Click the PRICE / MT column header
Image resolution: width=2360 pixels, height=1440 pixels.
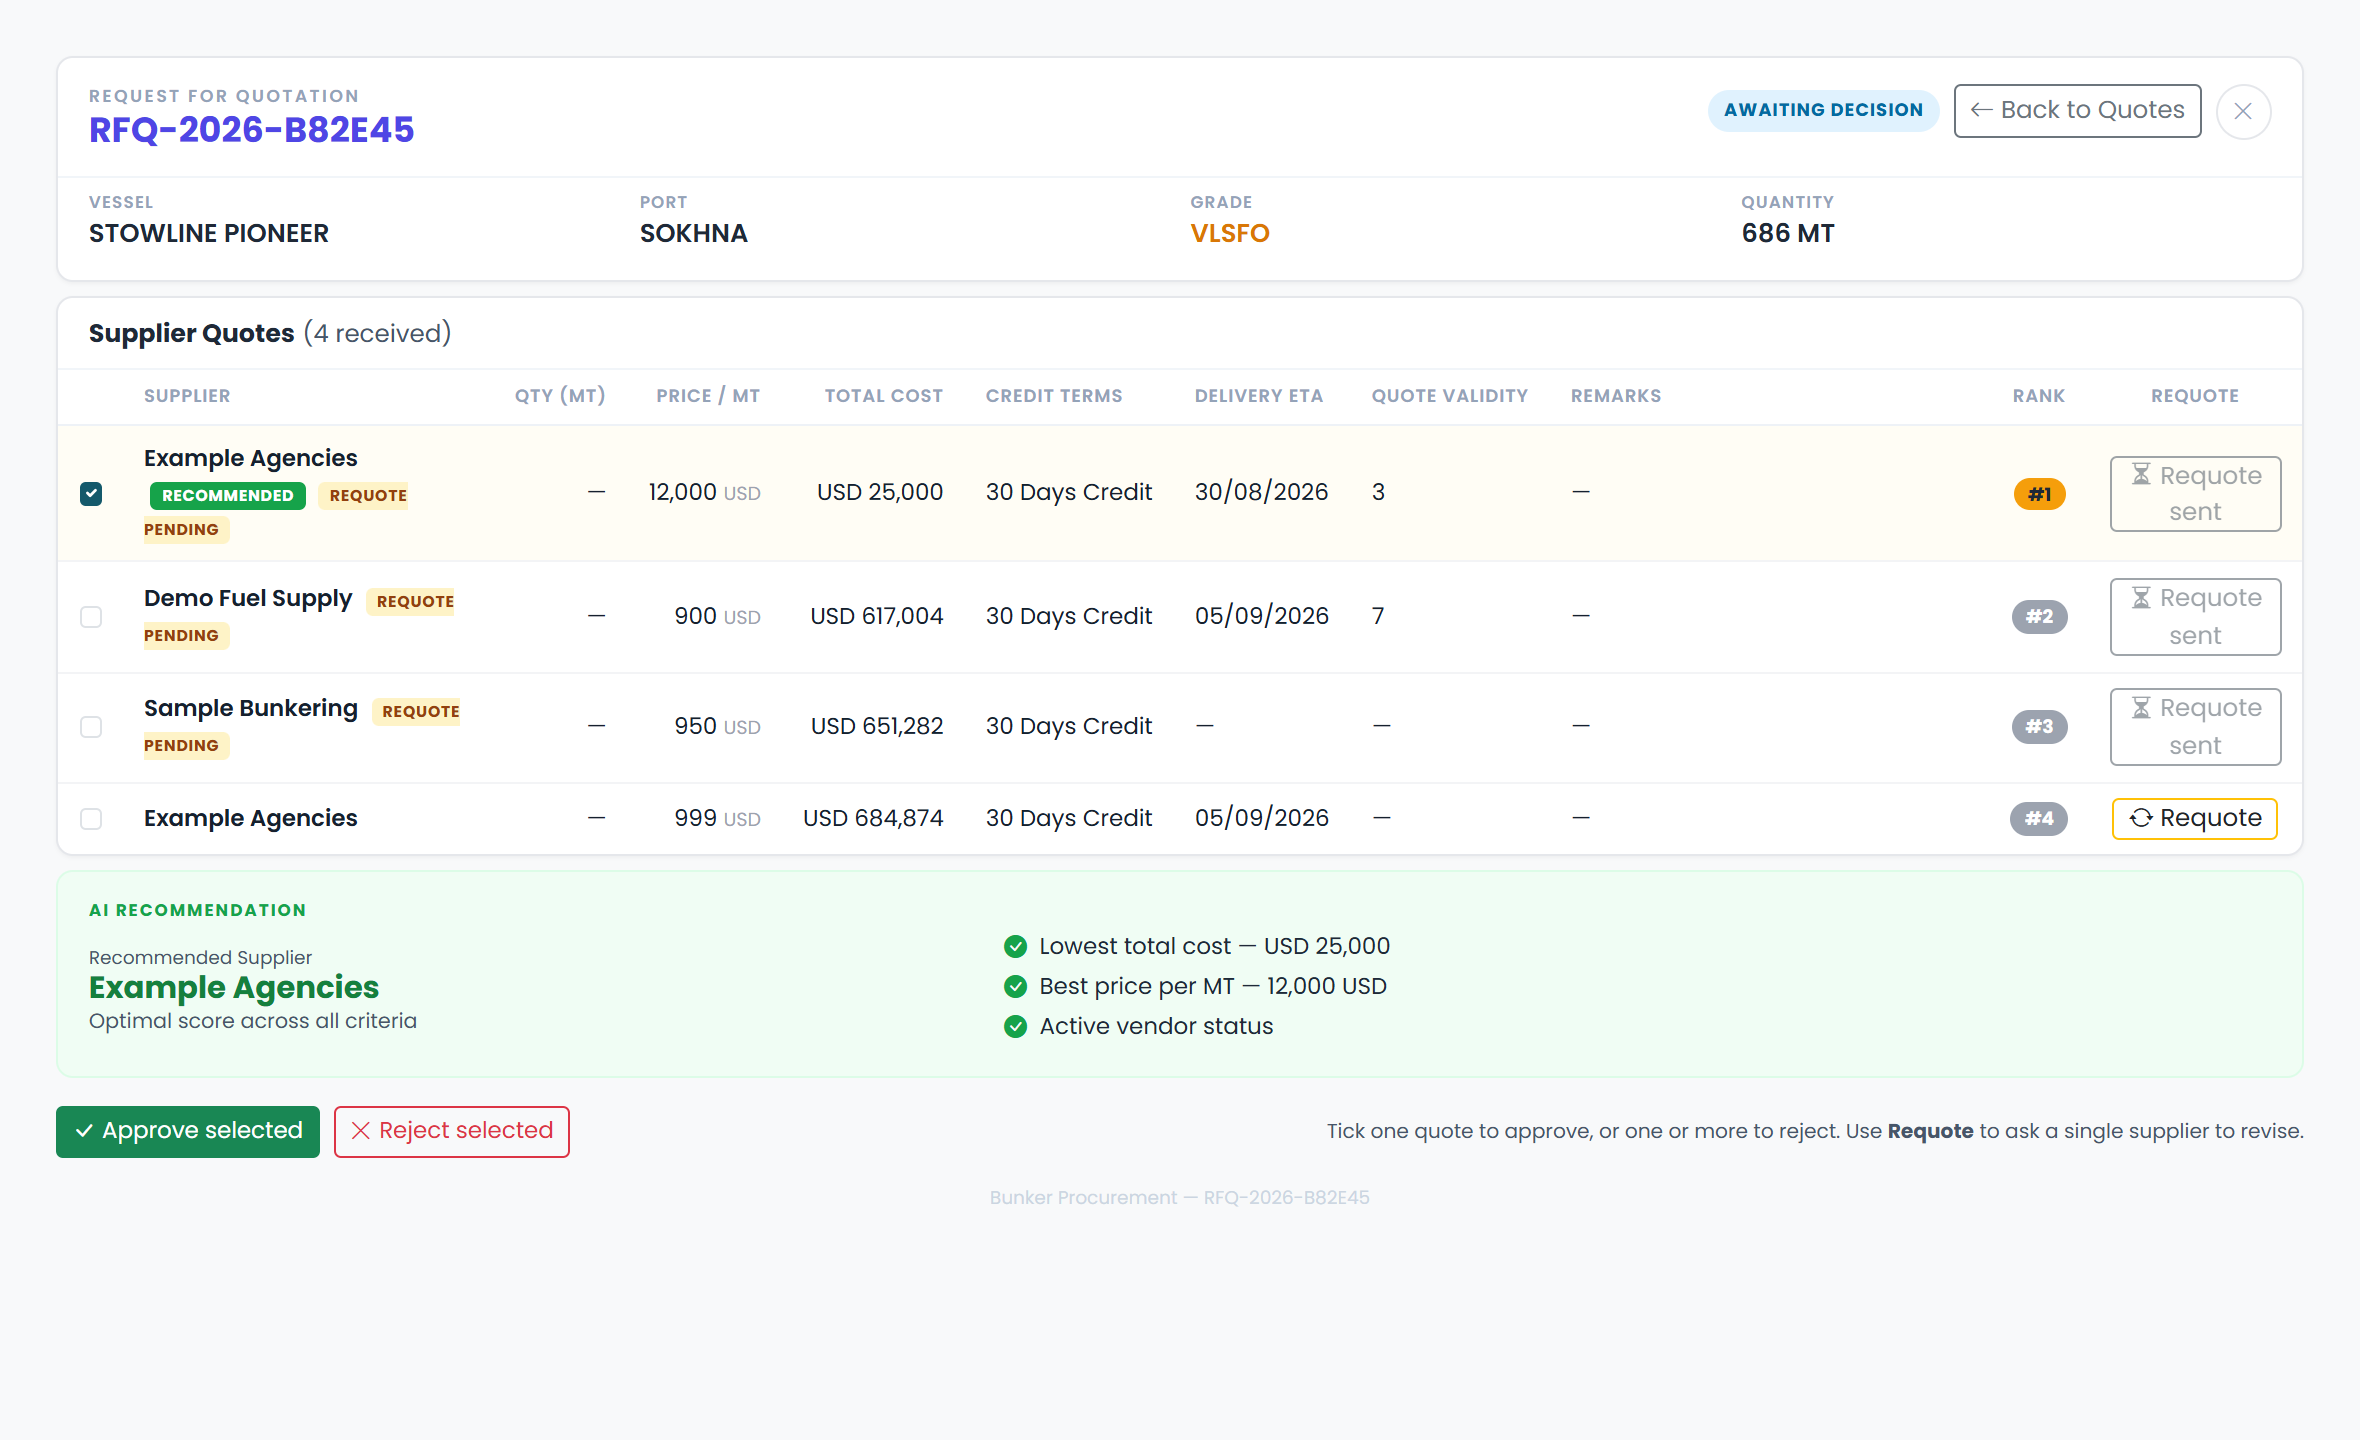708,396
